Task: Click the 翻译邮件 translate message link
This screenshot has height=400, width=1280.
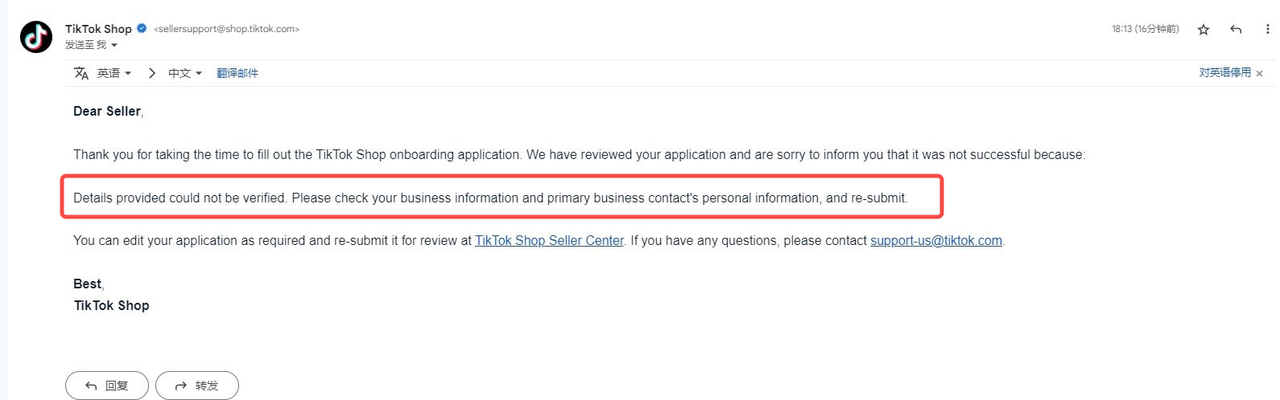Action: (237, 73)
